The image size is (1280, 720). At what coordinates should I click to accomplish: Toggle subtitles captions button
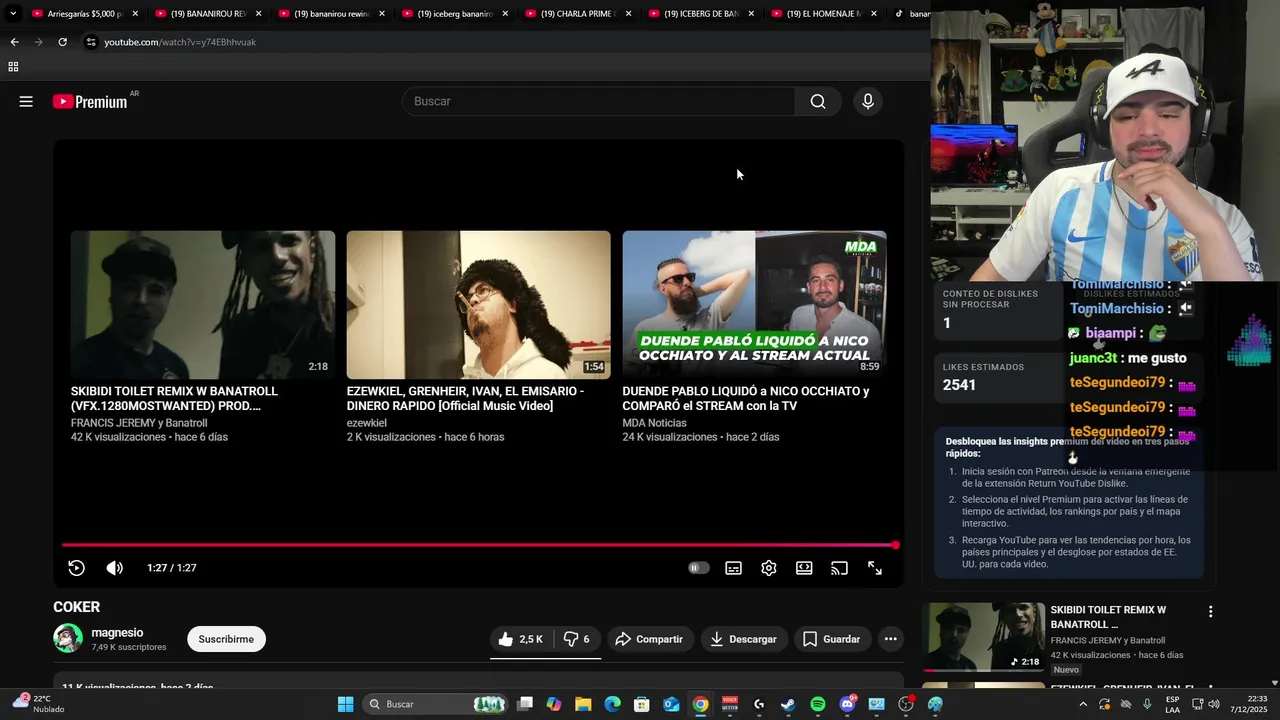coord(733,568)
